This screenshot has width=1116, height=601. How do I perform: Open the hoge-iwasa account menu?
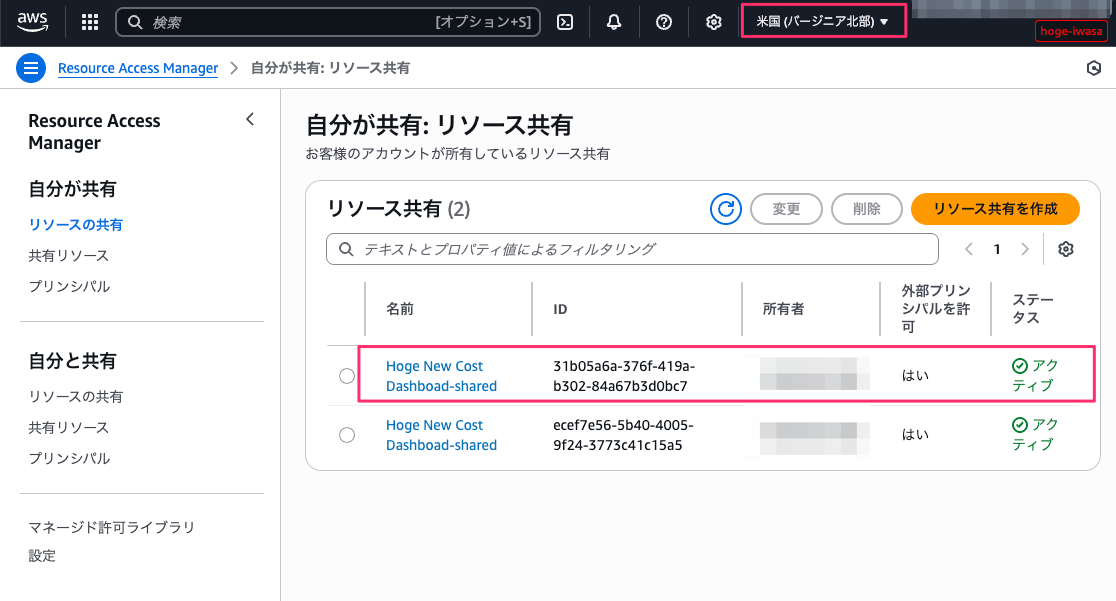pyautogui.click(x=1070, y=31)
